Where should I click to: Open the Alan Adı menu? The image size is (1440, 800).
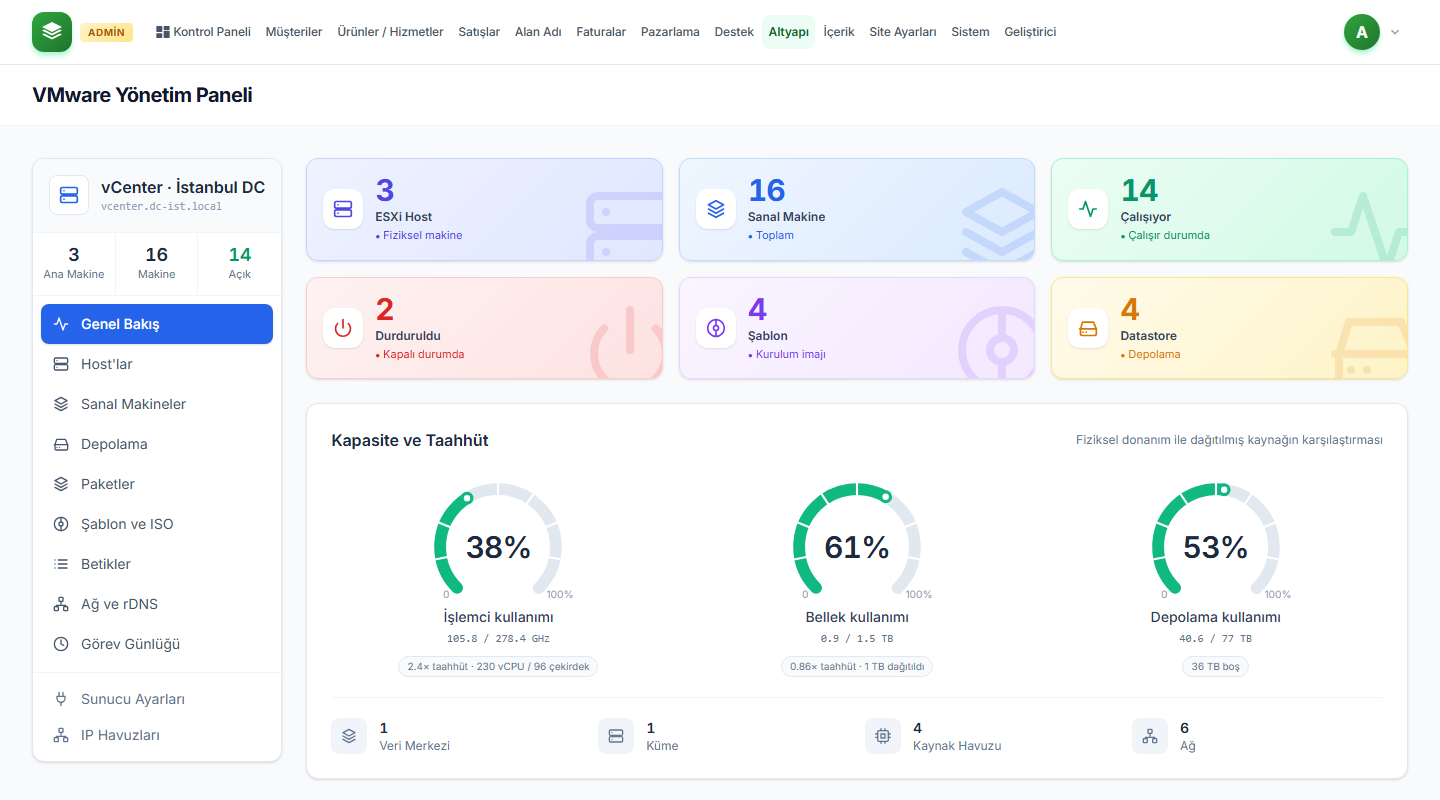538,32
